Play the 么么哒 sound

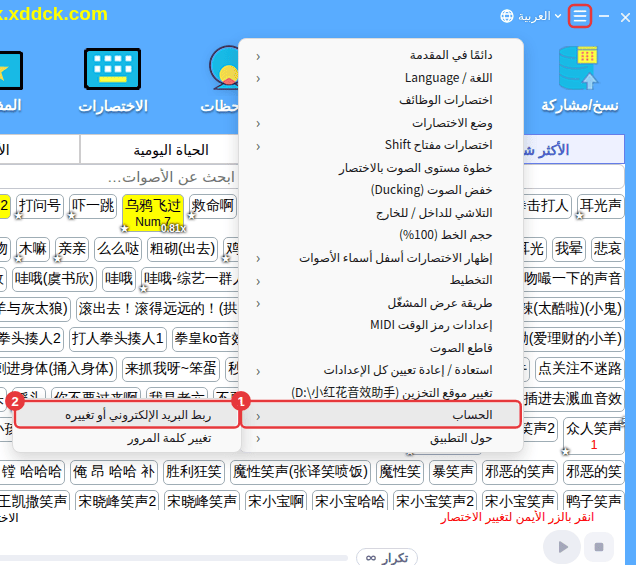(x=118, y=249)
